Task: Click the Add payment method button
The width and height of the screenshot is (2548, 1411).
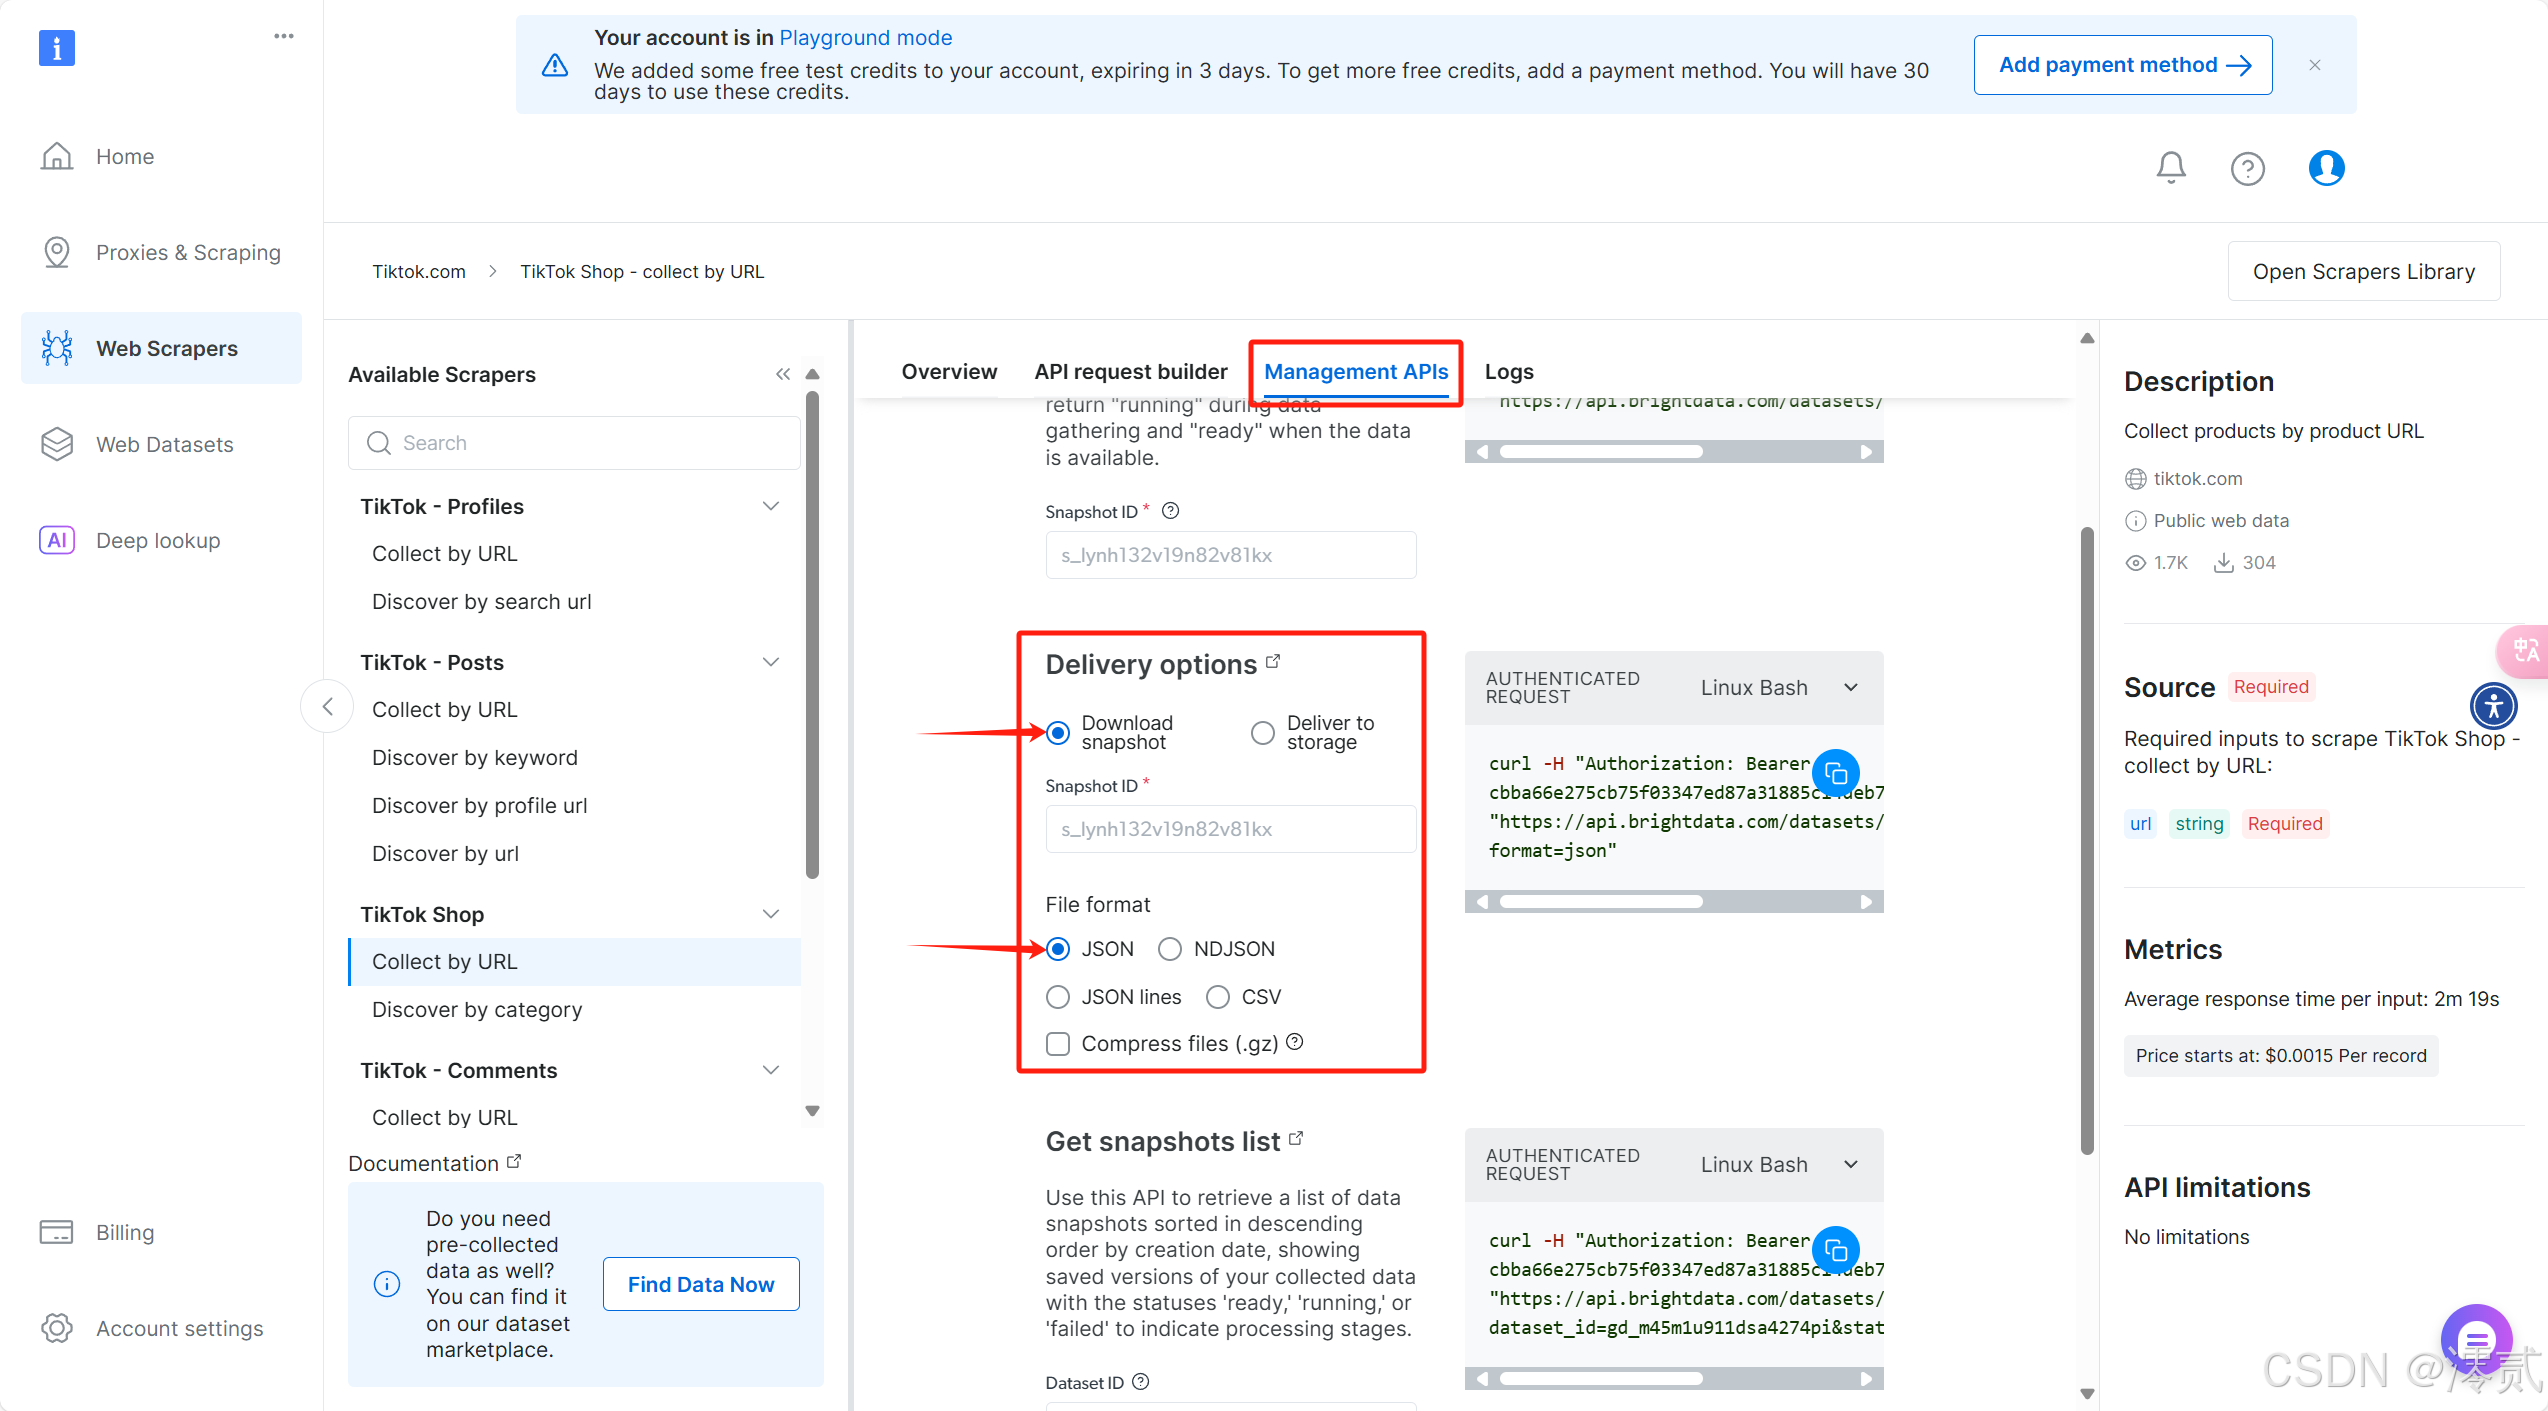Action: point(2122,65)
